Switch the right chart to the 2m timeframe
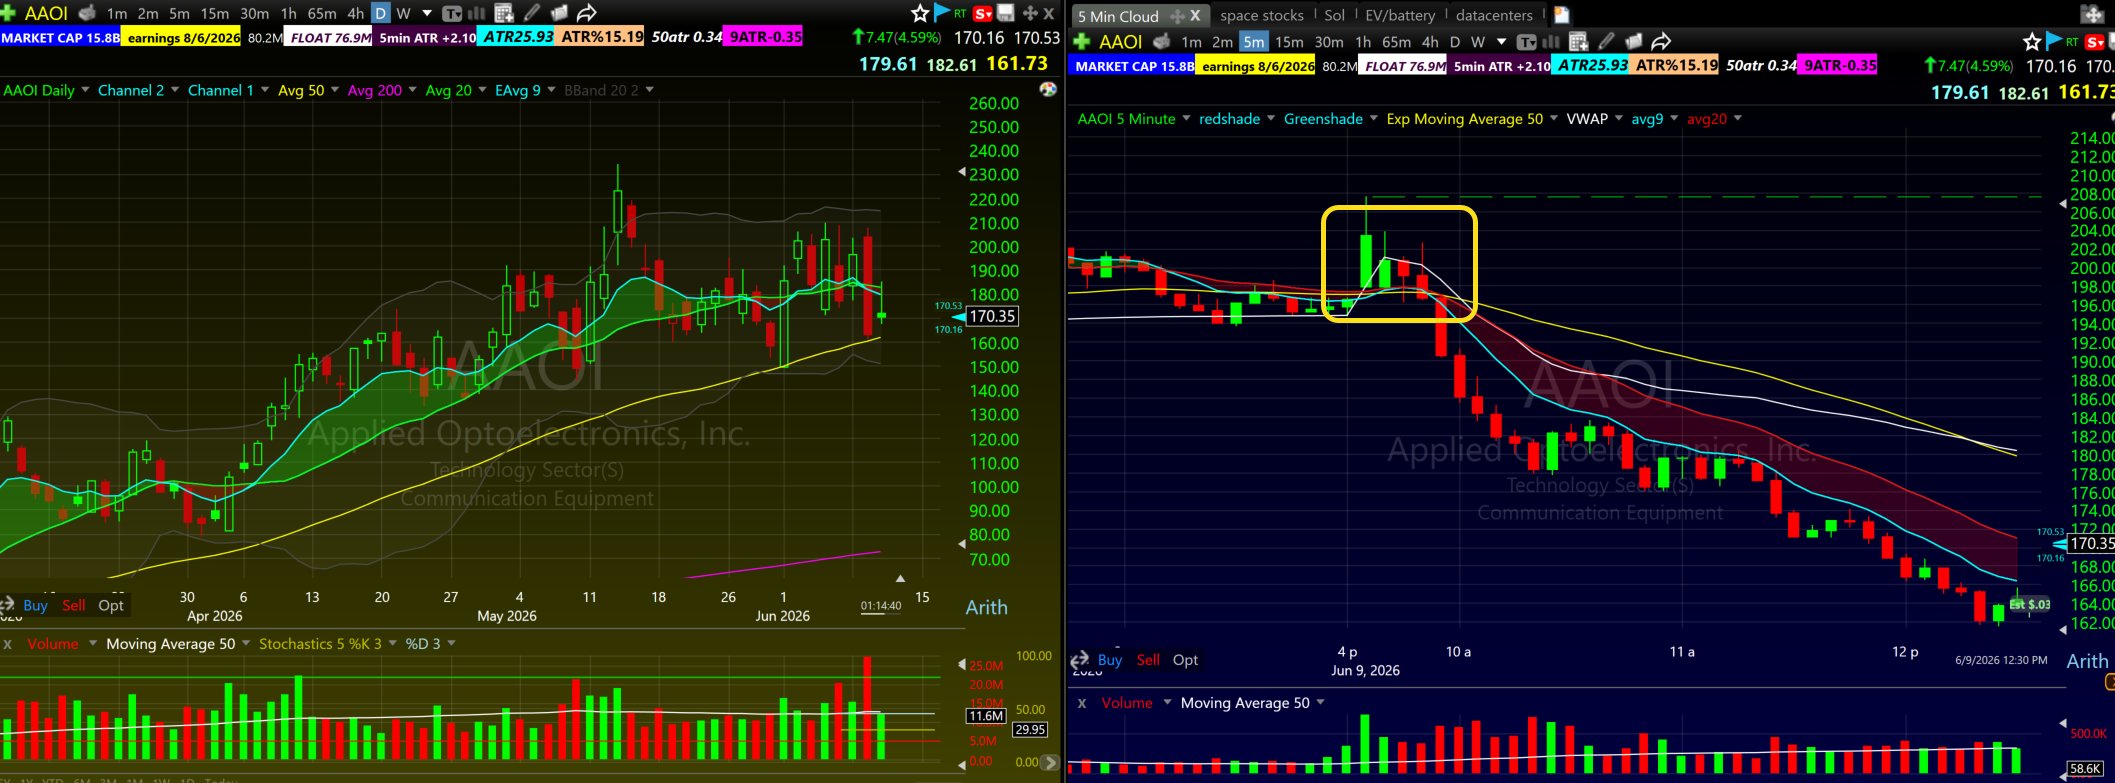 tap(1222, 41)
